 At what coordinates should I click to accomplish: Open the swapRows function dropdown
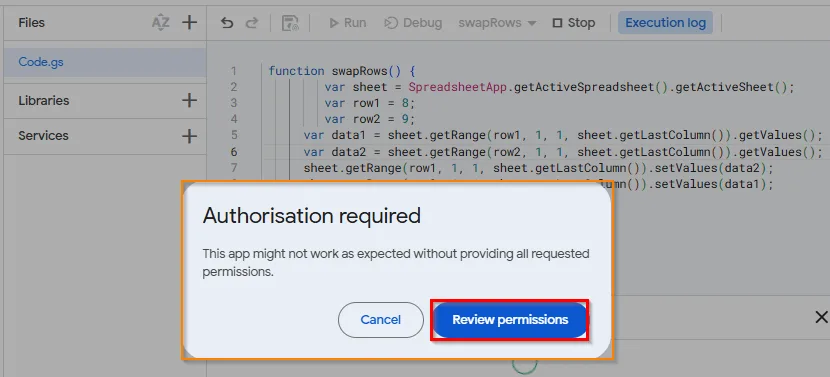497,23
